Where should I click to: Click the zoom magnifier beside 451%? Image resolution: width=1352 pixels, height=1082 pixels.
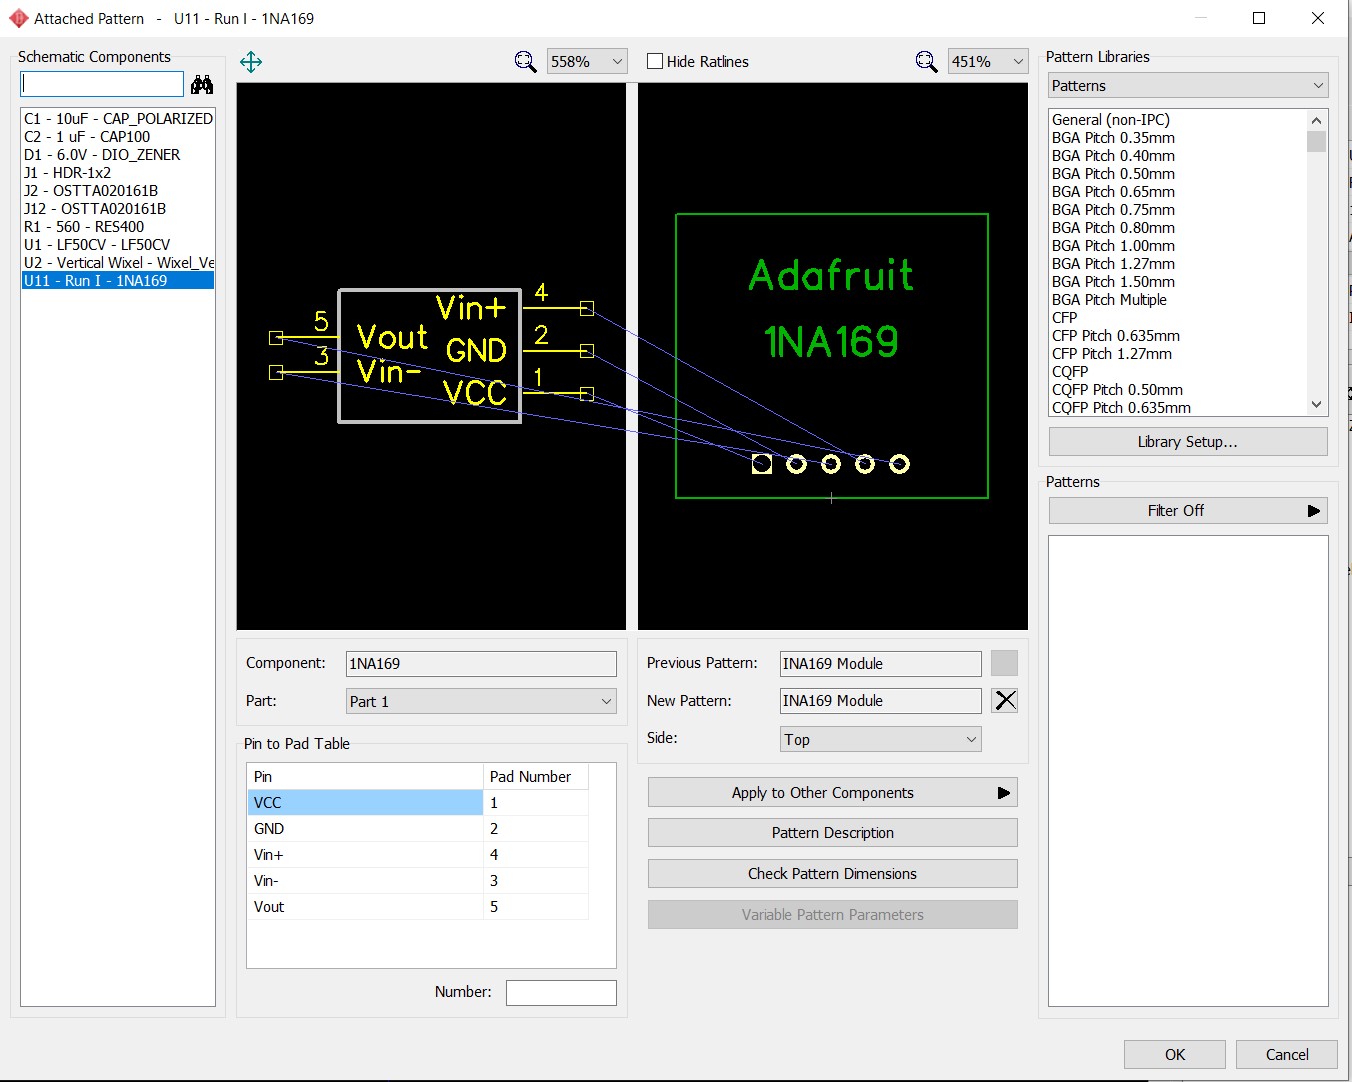click(926, 62)
